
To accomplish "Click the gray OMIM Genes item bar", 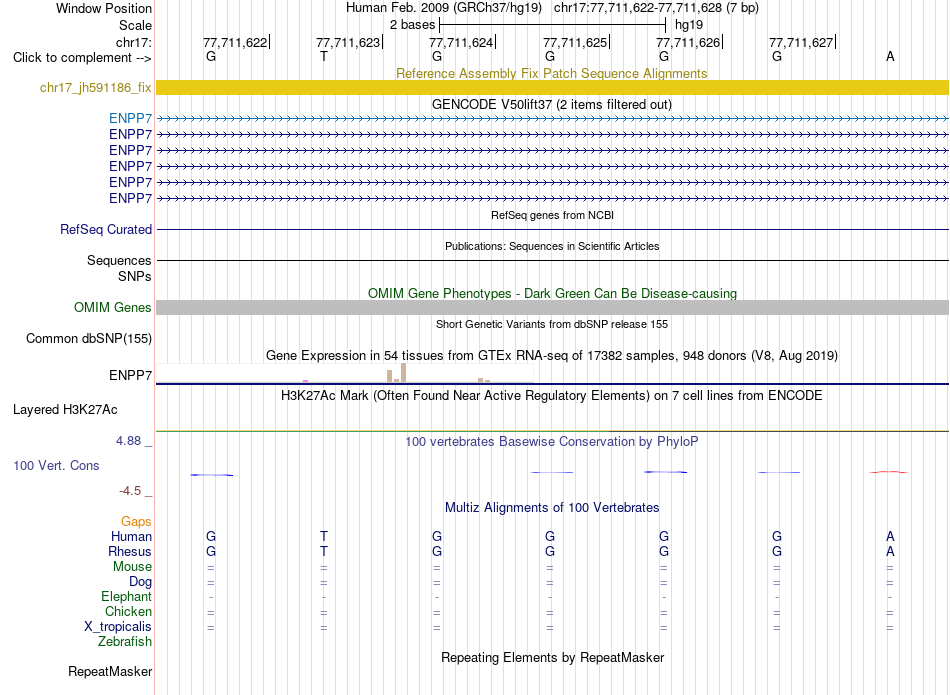I will [552, 307].
